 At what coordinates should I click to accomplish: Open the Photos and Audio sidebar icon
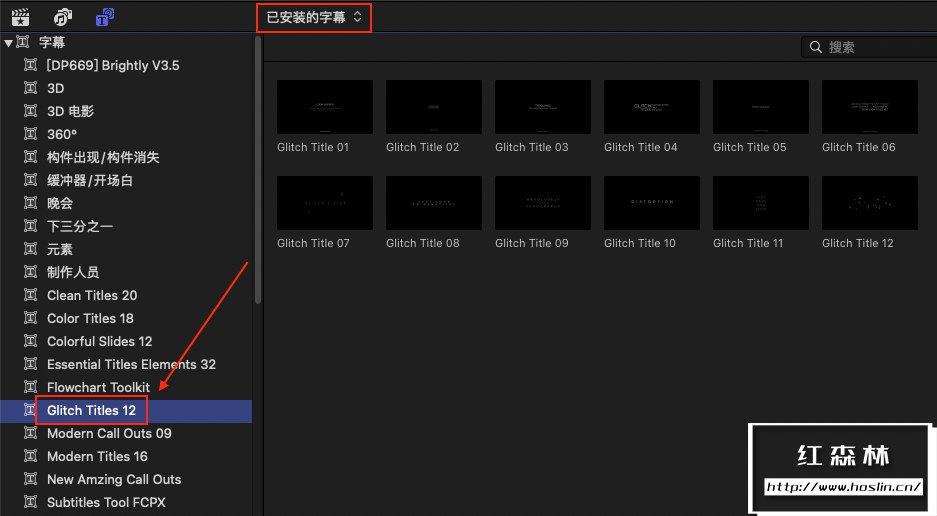[x=63, y=17]
